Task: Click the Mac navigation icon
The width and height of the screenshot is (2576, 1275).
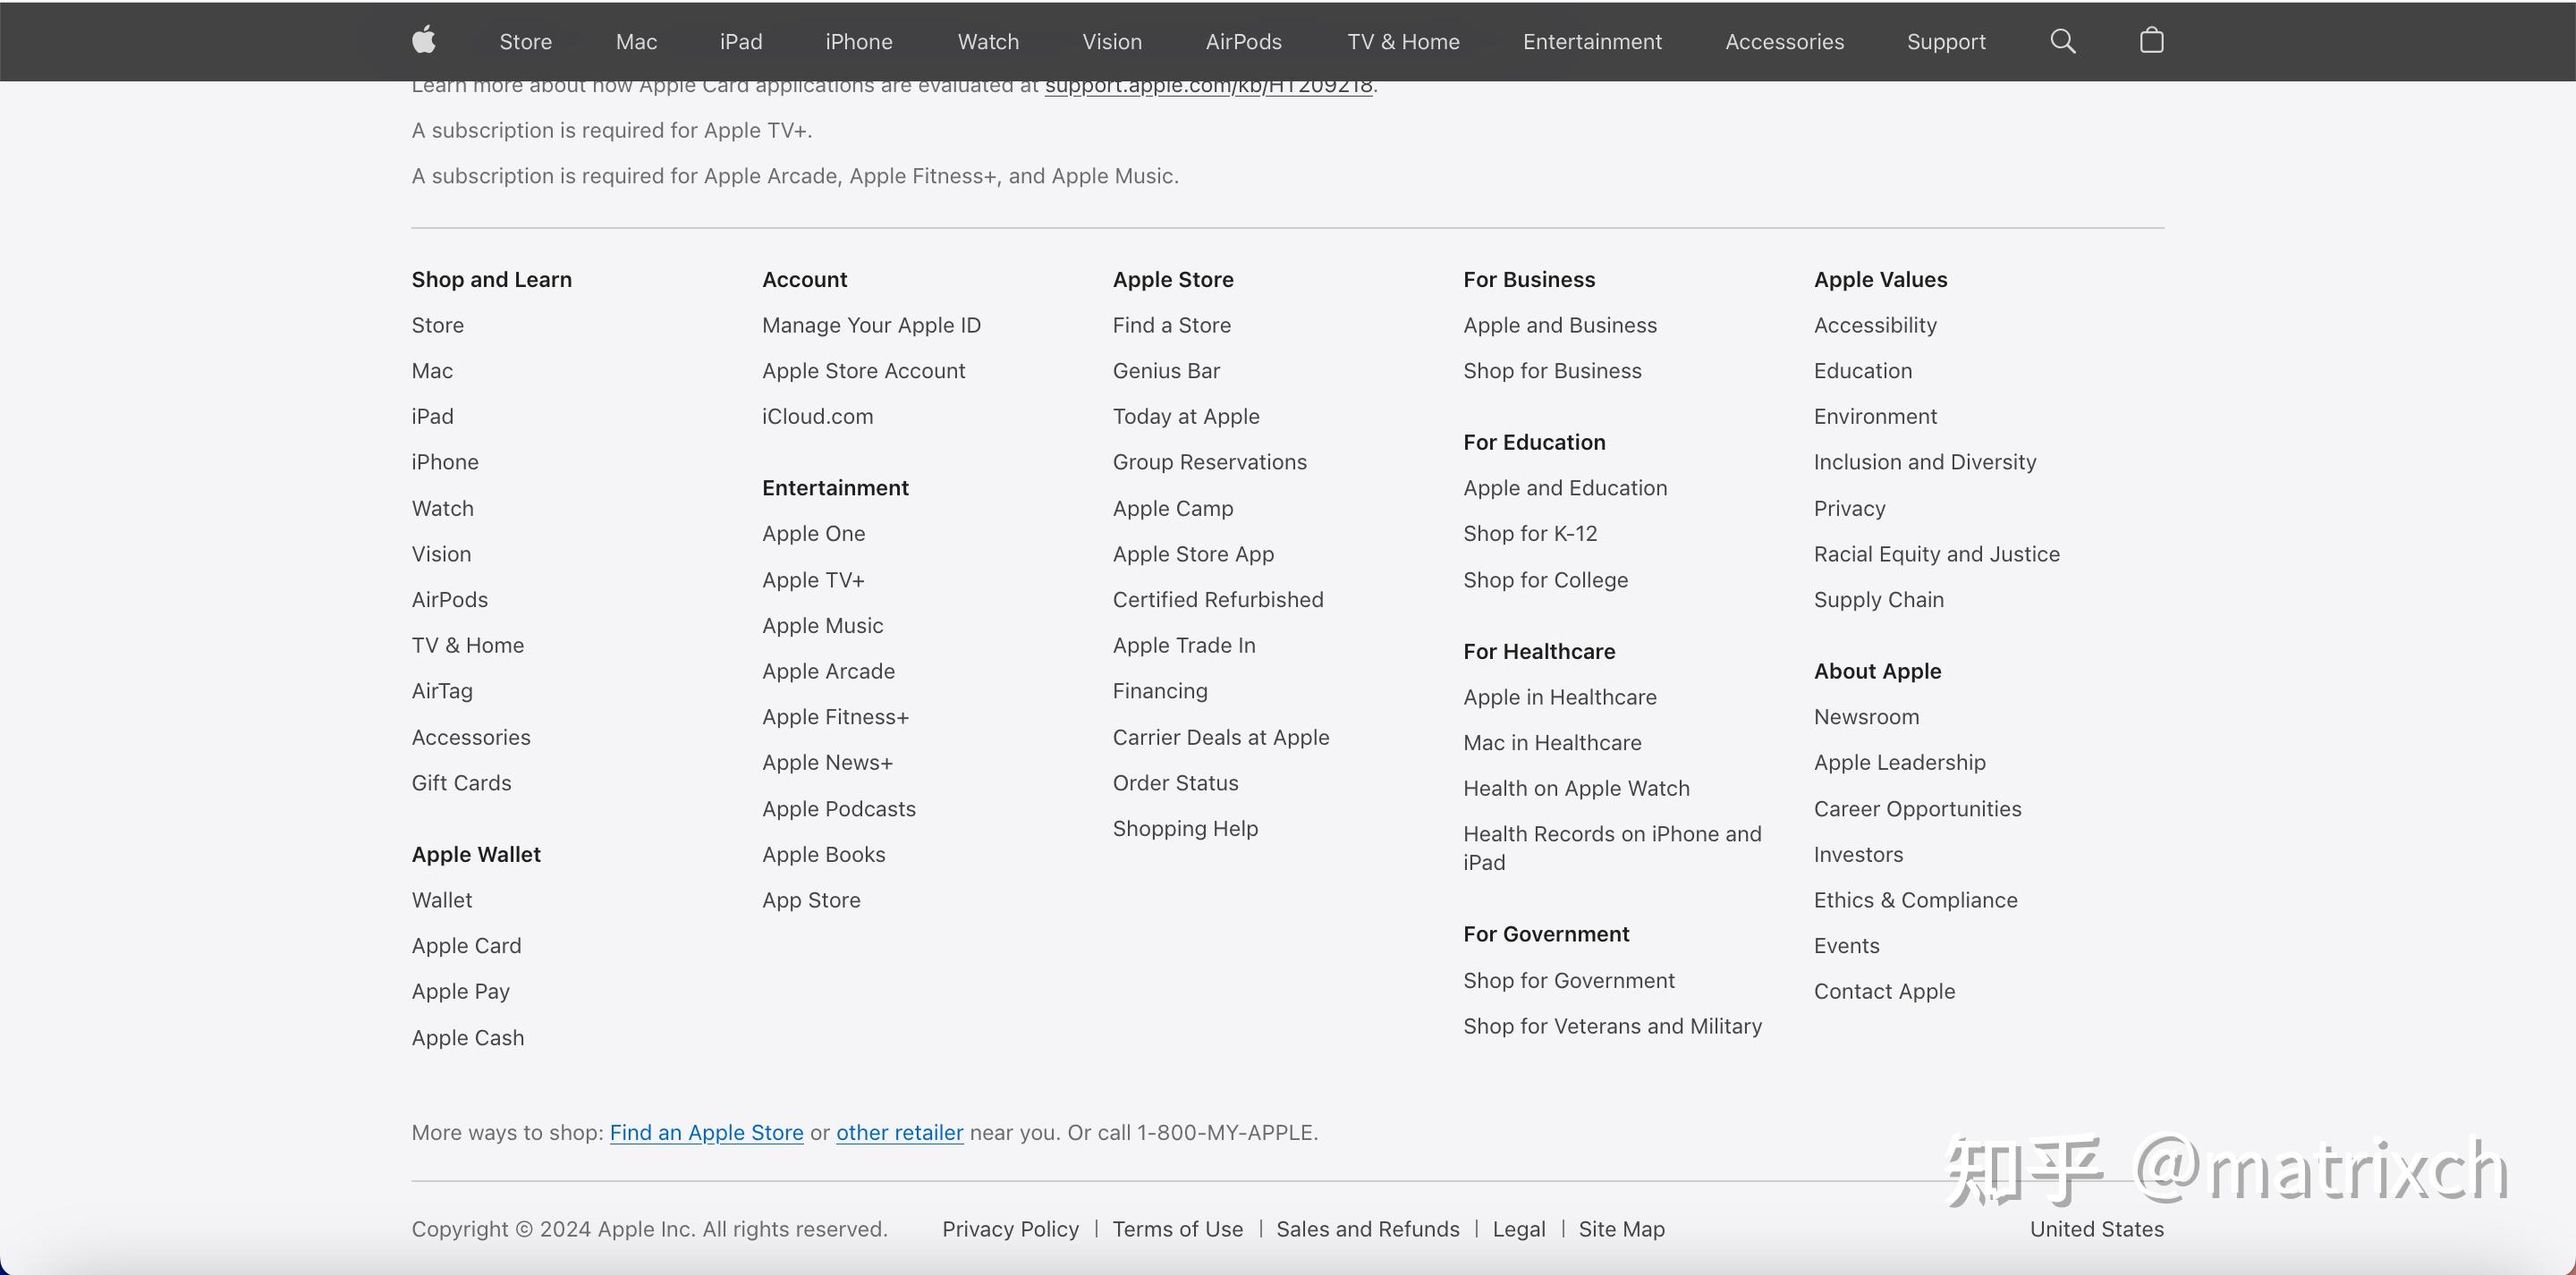Action: tap(636, 41)
